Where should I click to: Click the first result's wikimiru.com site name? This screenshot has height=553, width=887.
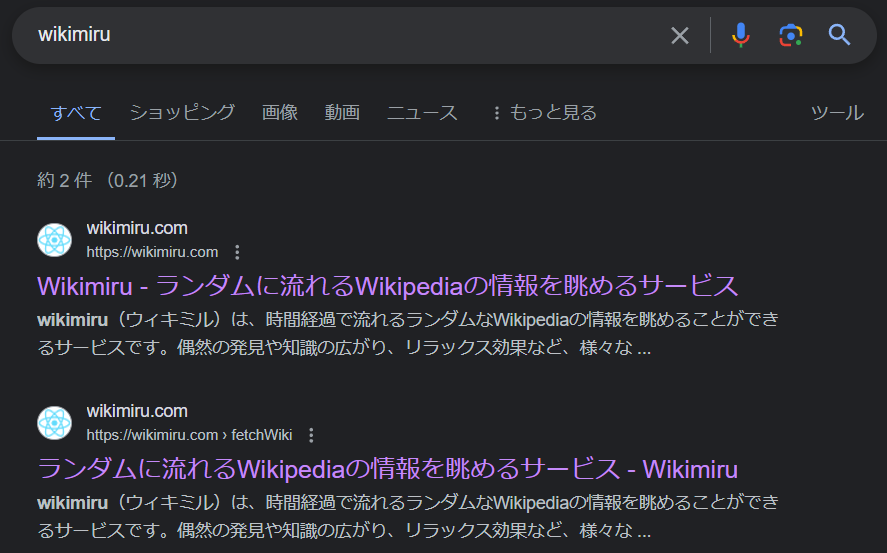click(137, 228)
